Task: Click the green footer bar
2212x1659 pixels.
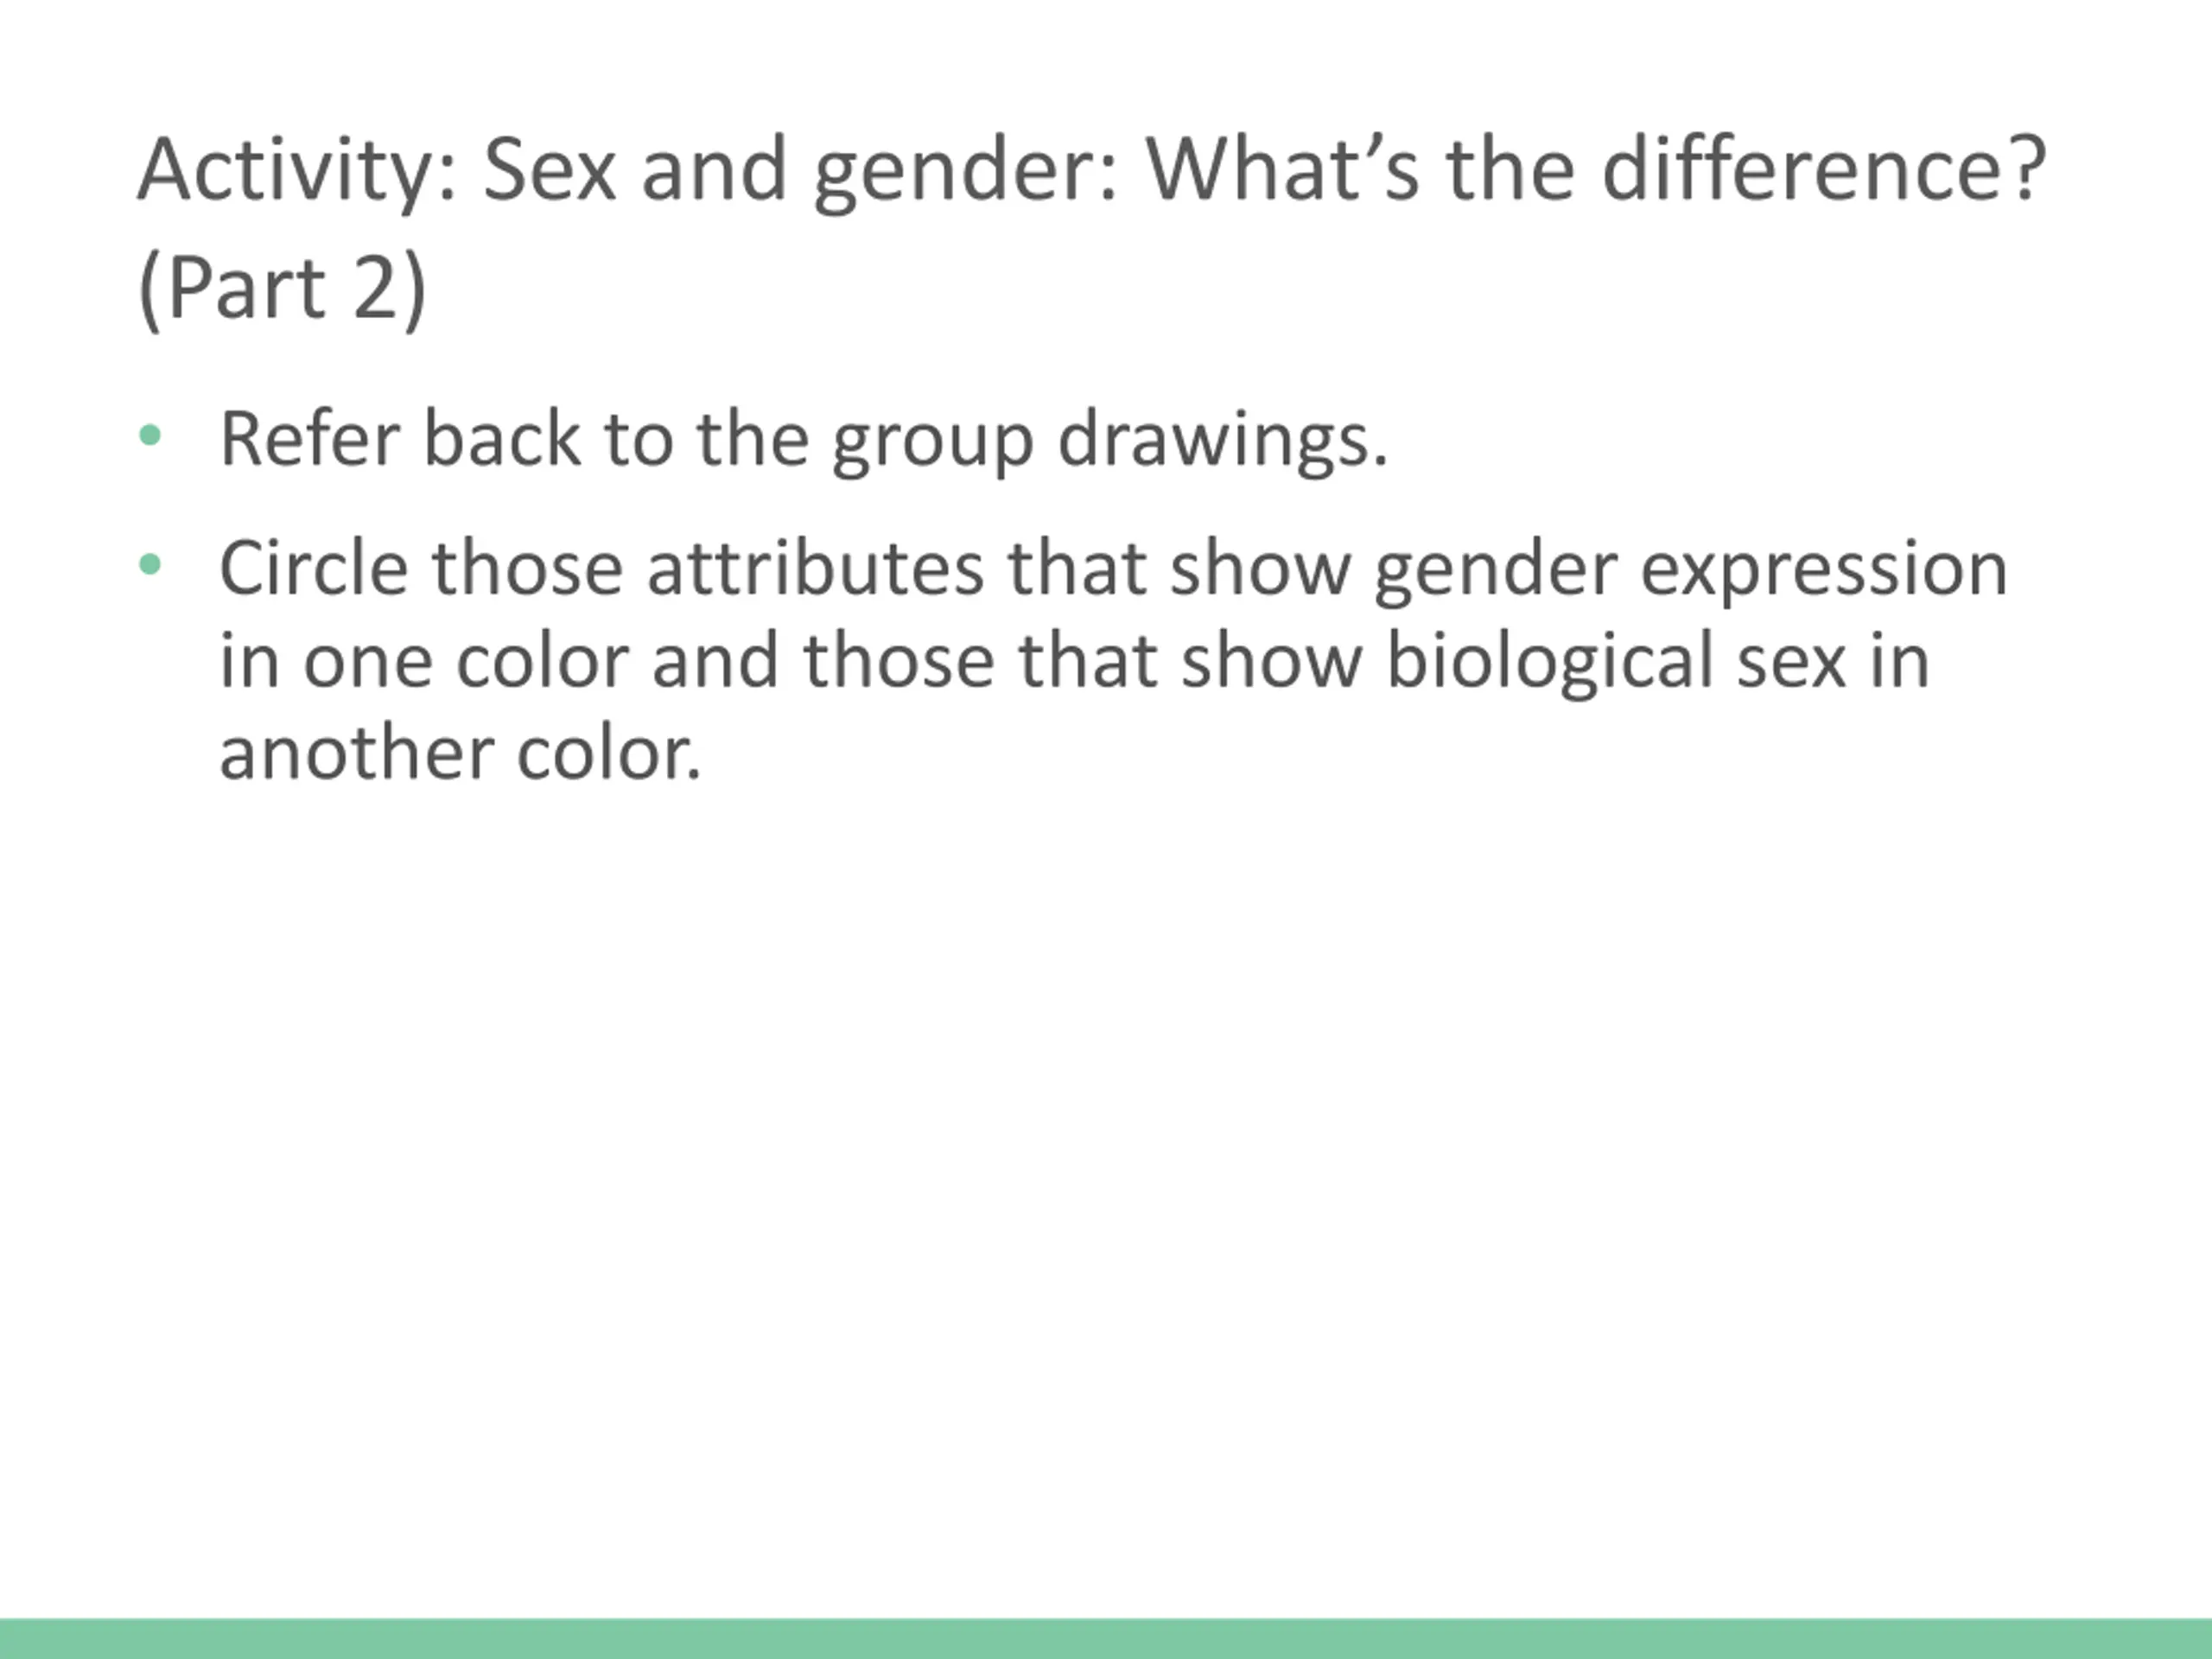Action: tap(1106, 1639)
